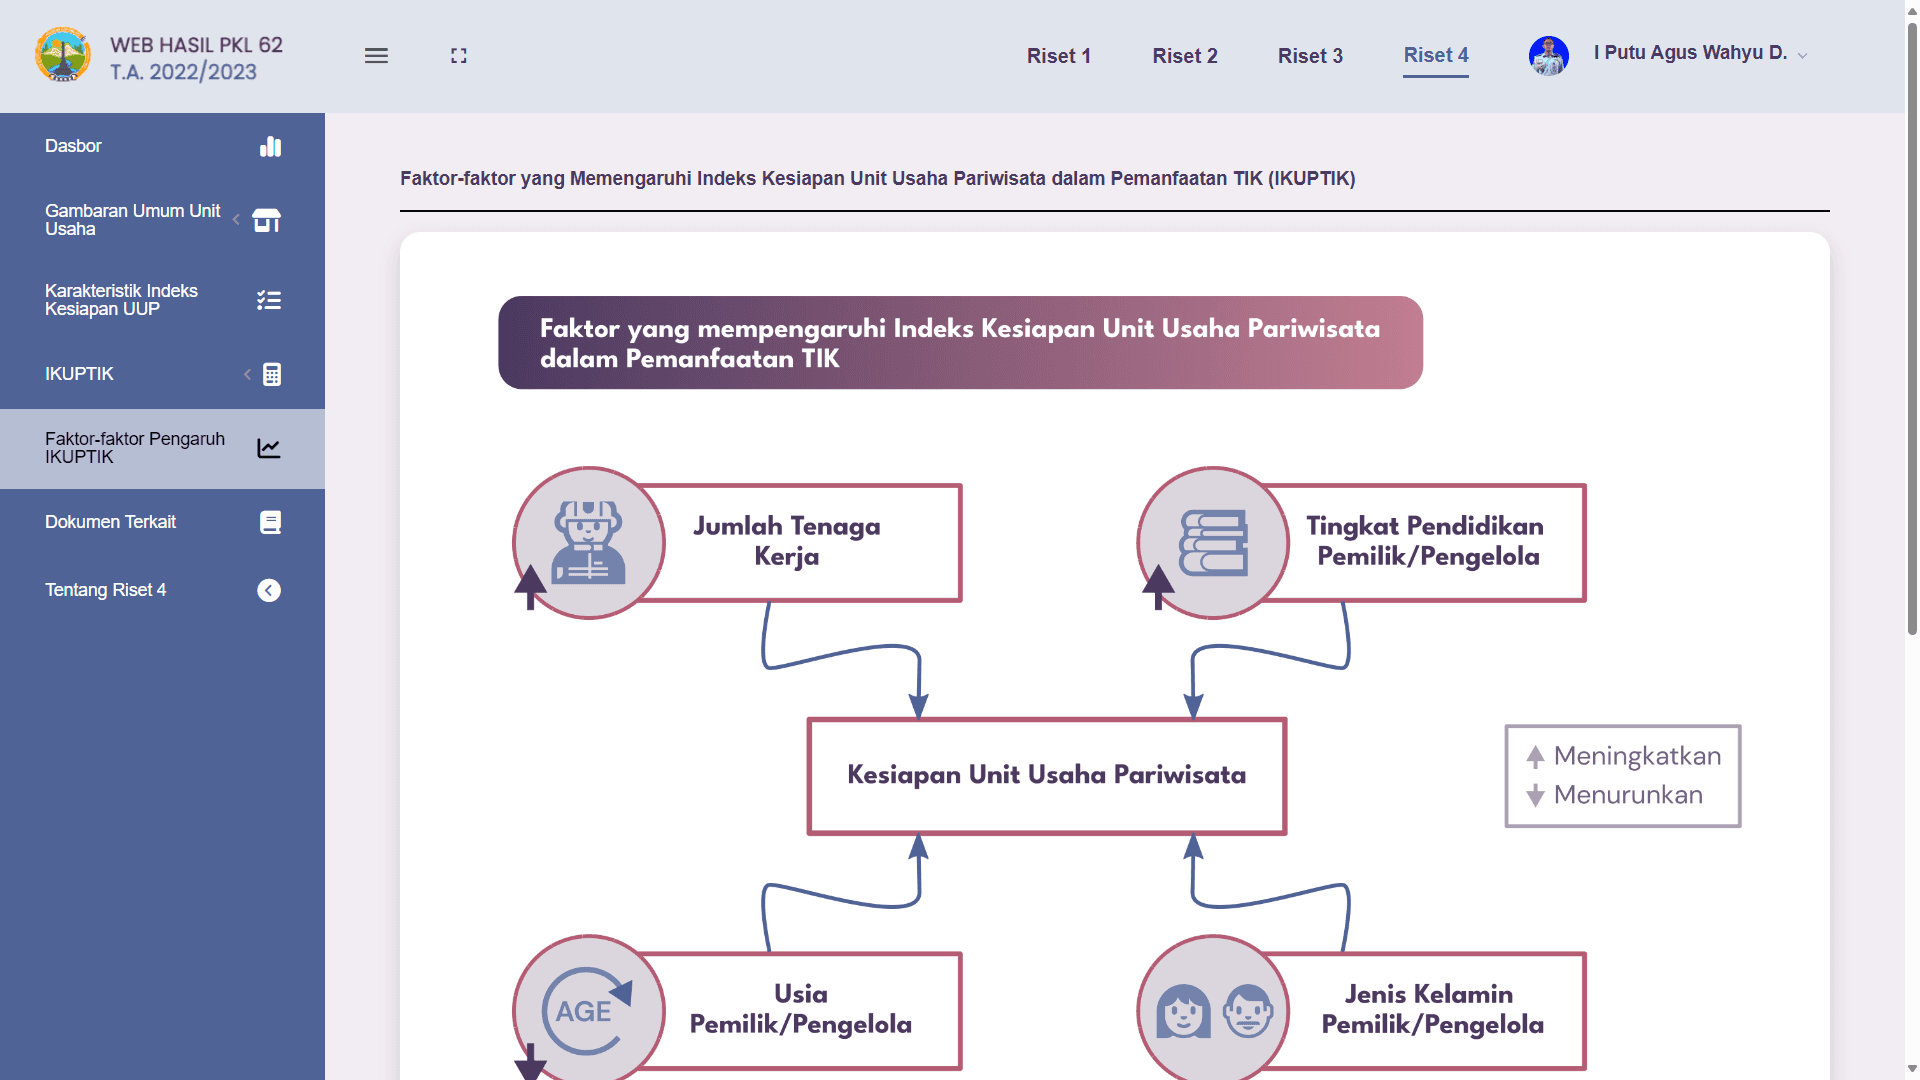This screenshot has width=1920, height=1080.
Task: Click the store icon beside Gambaran Umum
Action: [x=267, y=220]
